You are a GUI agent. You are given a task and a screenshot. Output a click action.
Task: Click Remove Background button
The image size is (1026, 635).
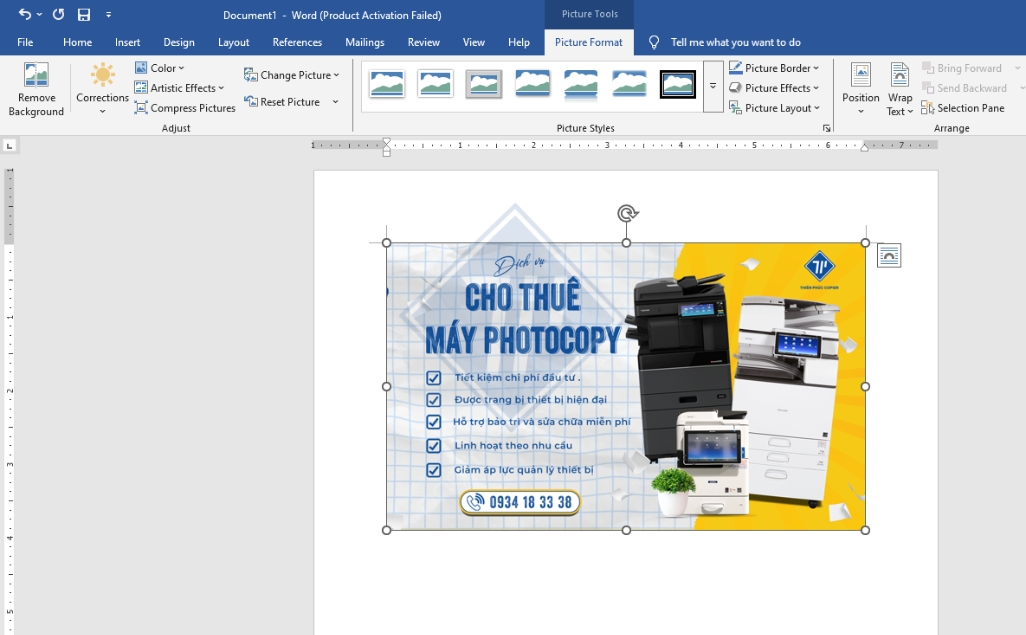point(36,90)
